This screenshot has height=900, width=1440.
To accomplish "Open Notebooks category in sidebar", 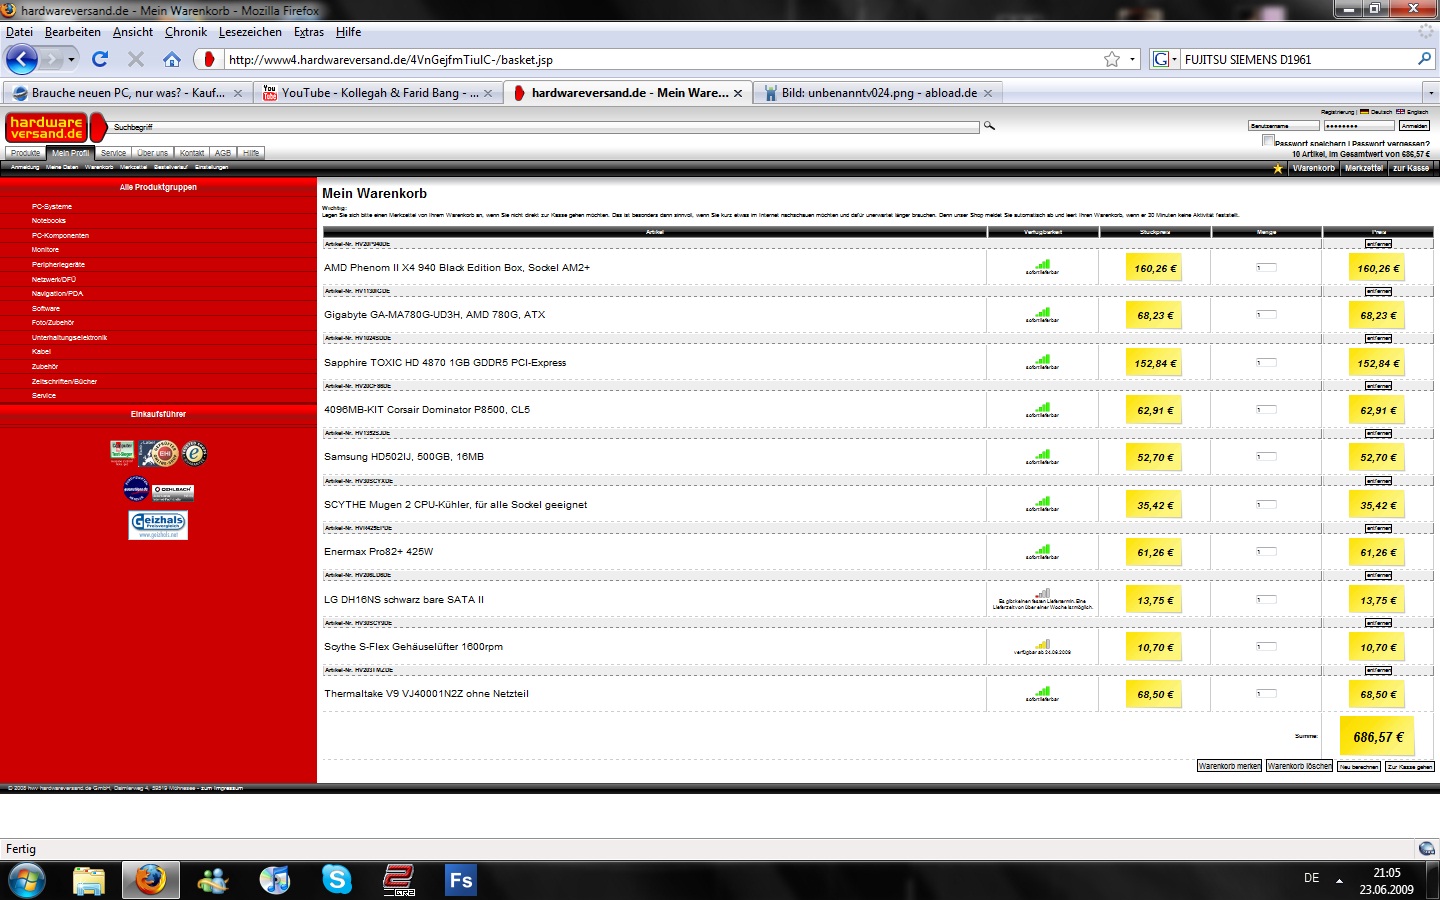I will pos(48,220).
